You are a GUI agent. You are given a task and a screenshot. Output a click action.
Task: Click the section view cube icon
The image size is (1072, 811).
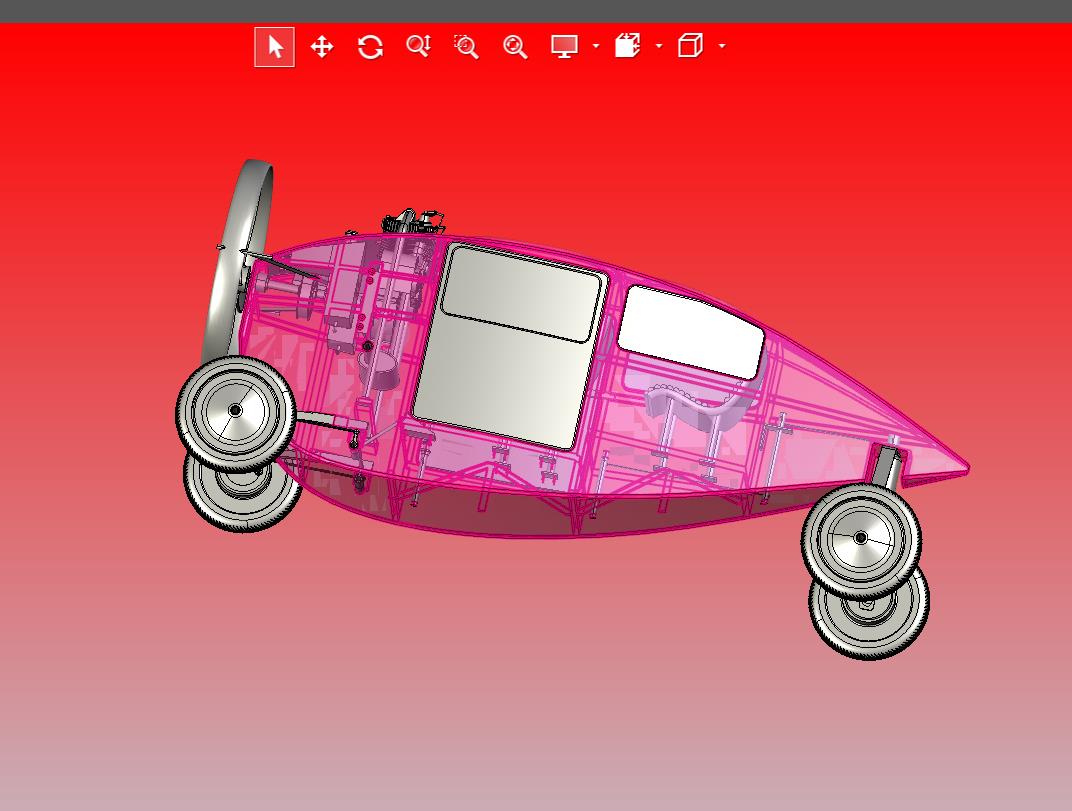[628, 46]
